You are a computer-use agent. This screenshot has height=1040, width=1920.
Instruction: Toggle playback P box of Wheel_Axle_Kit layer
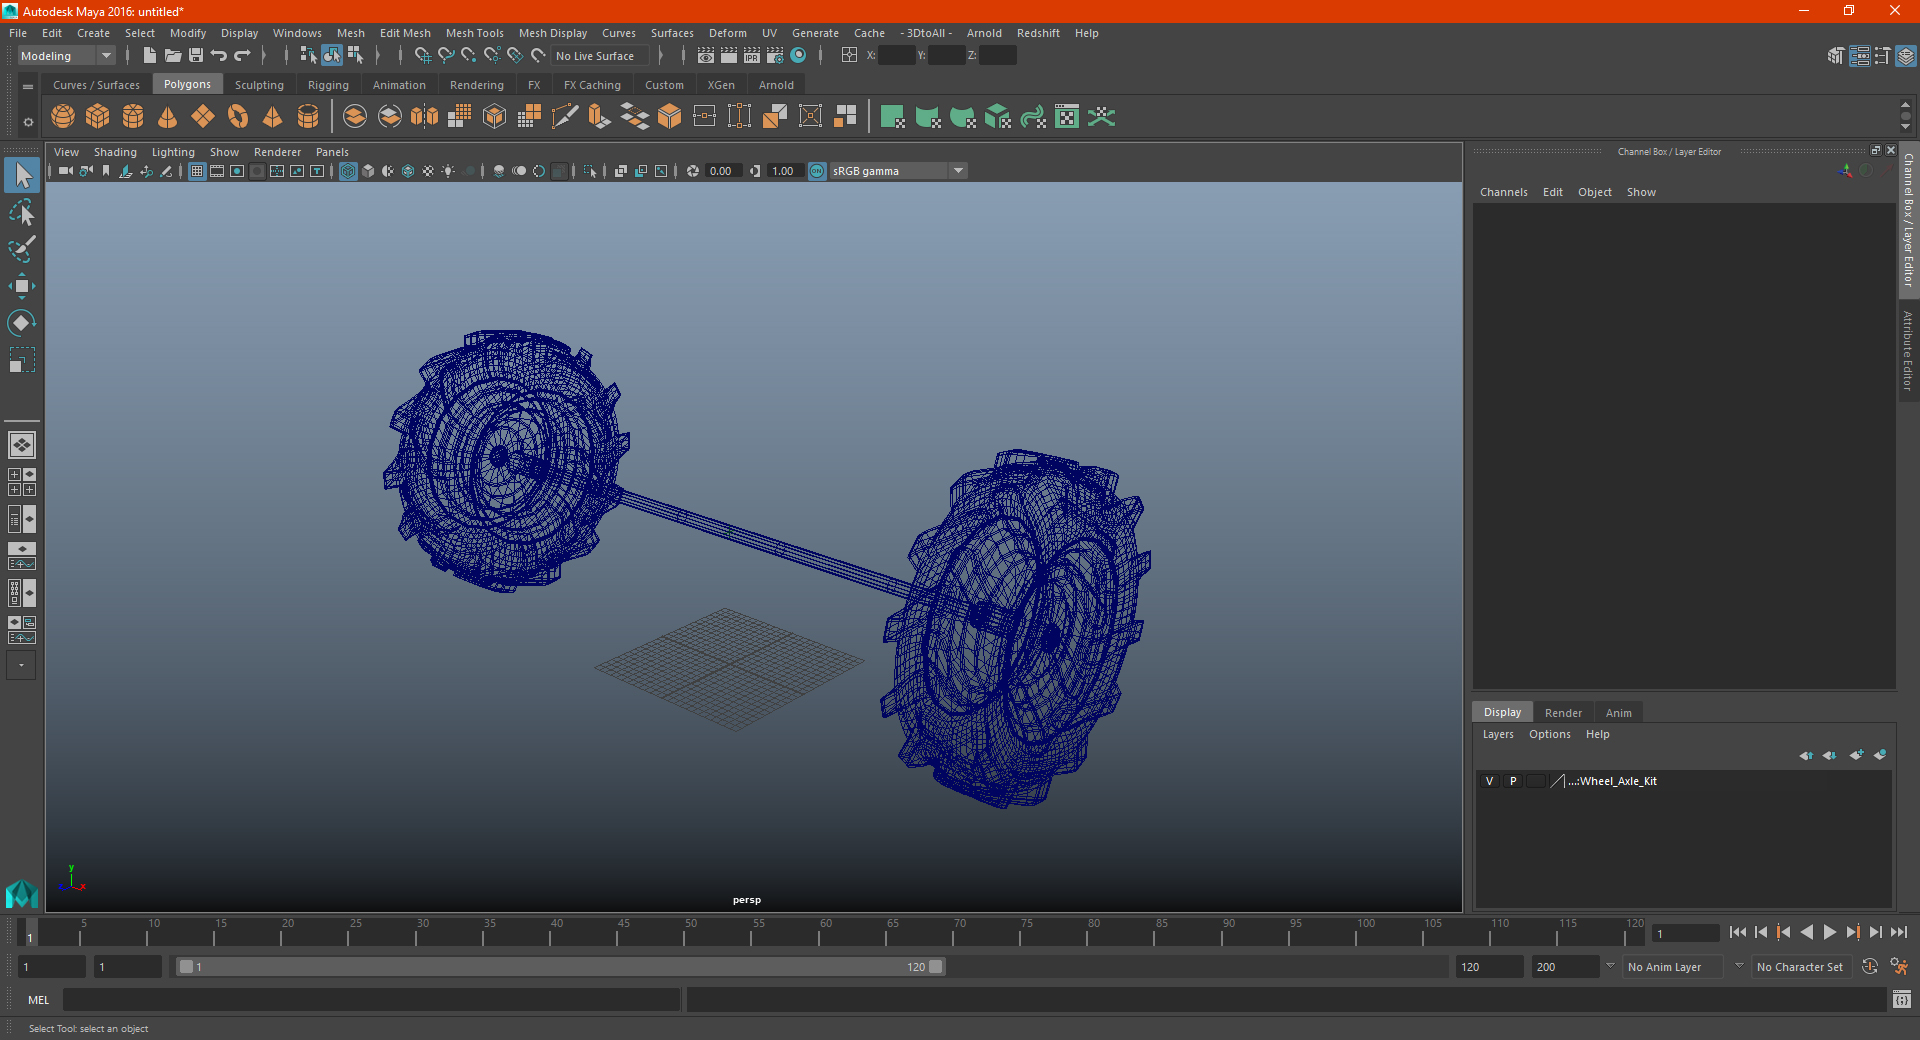tap(1513, 781)
